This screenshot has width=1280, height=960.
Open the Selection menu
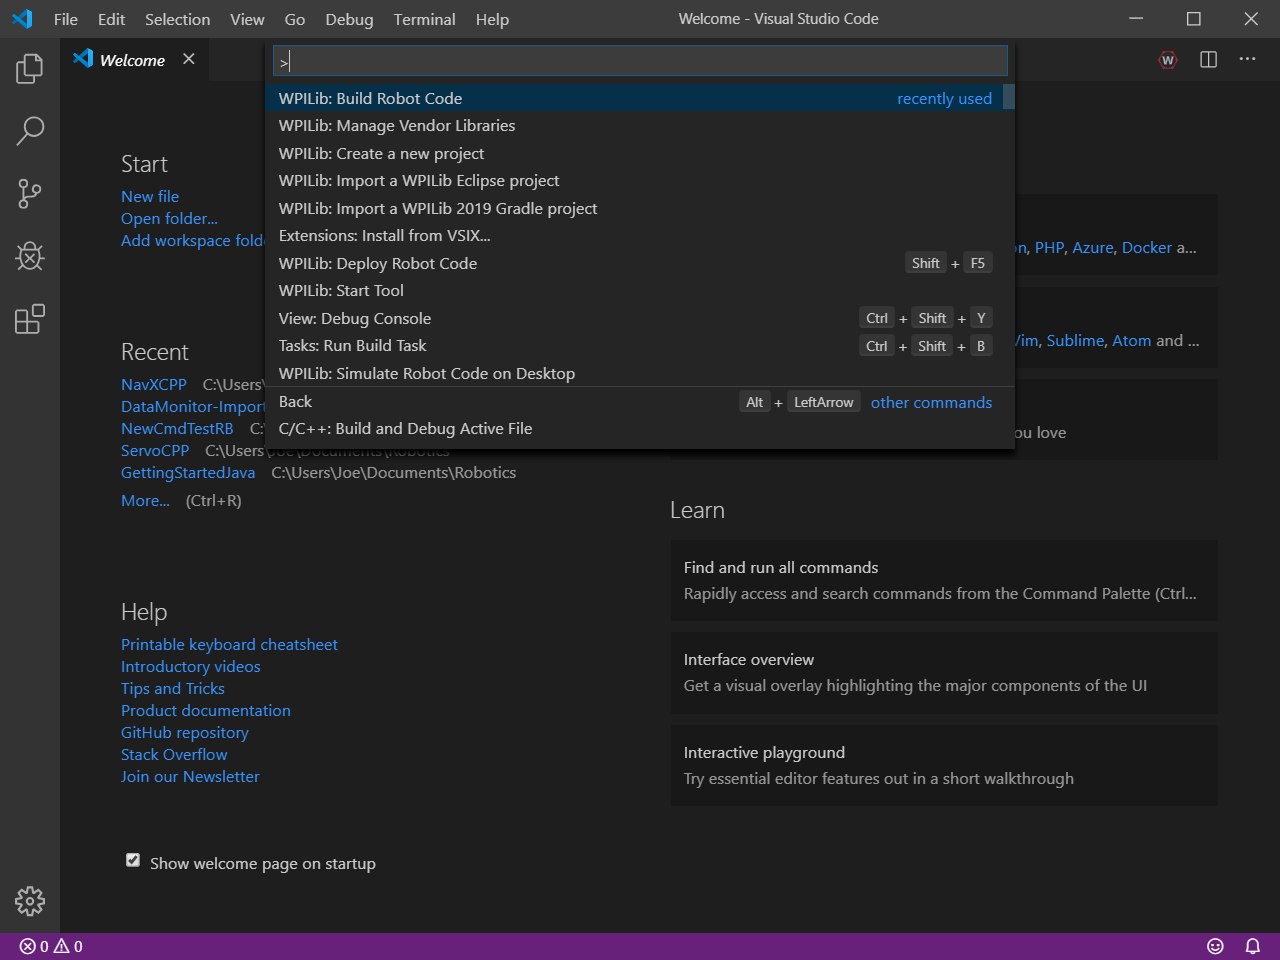click(x=177, y=19)
